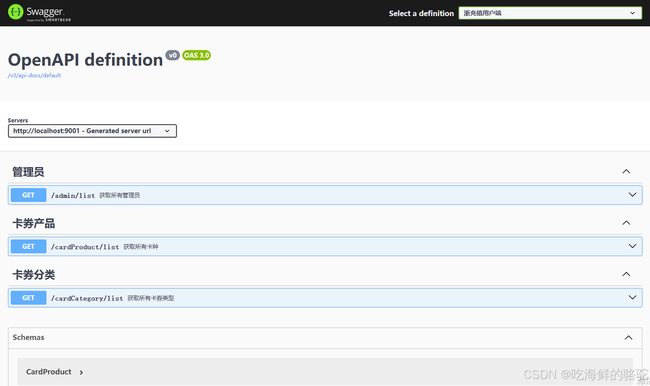Collapse the 卡券产品 section chevron
This screenshot has width=650, height=386.
coord(626,223)
